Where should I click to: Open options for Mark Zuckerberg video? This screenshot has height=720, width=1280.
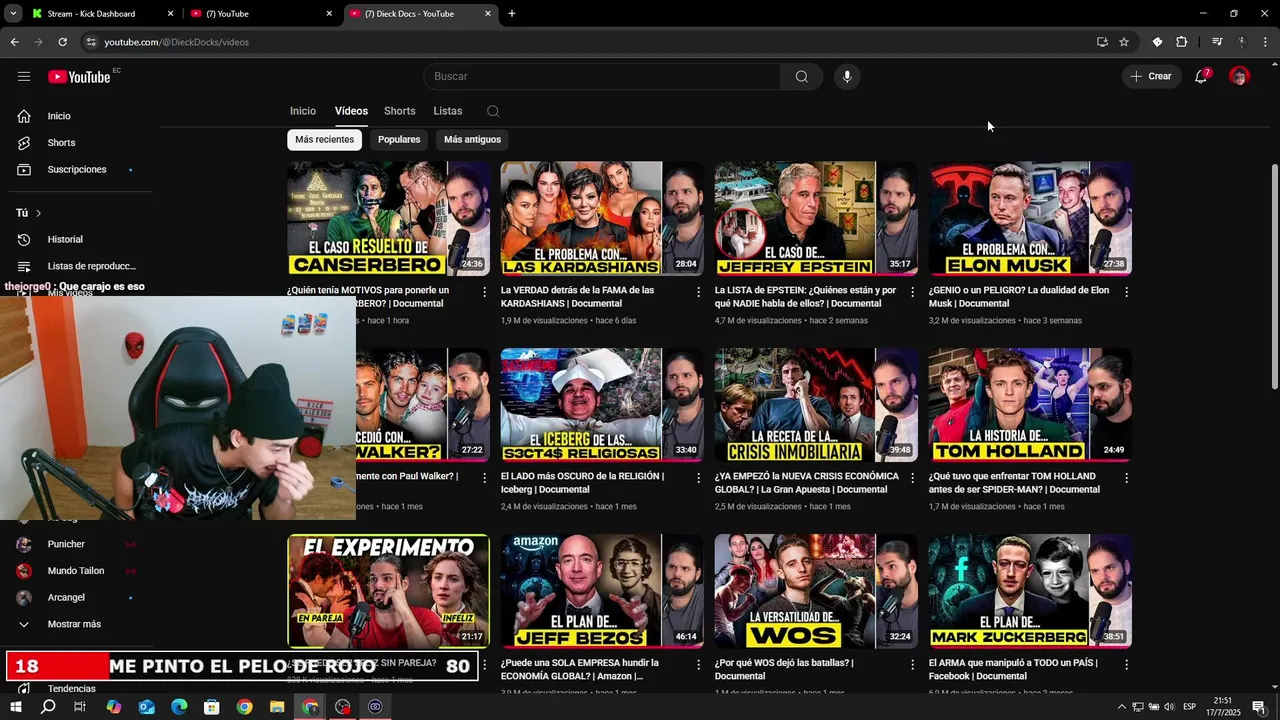tap(1126, 664)
